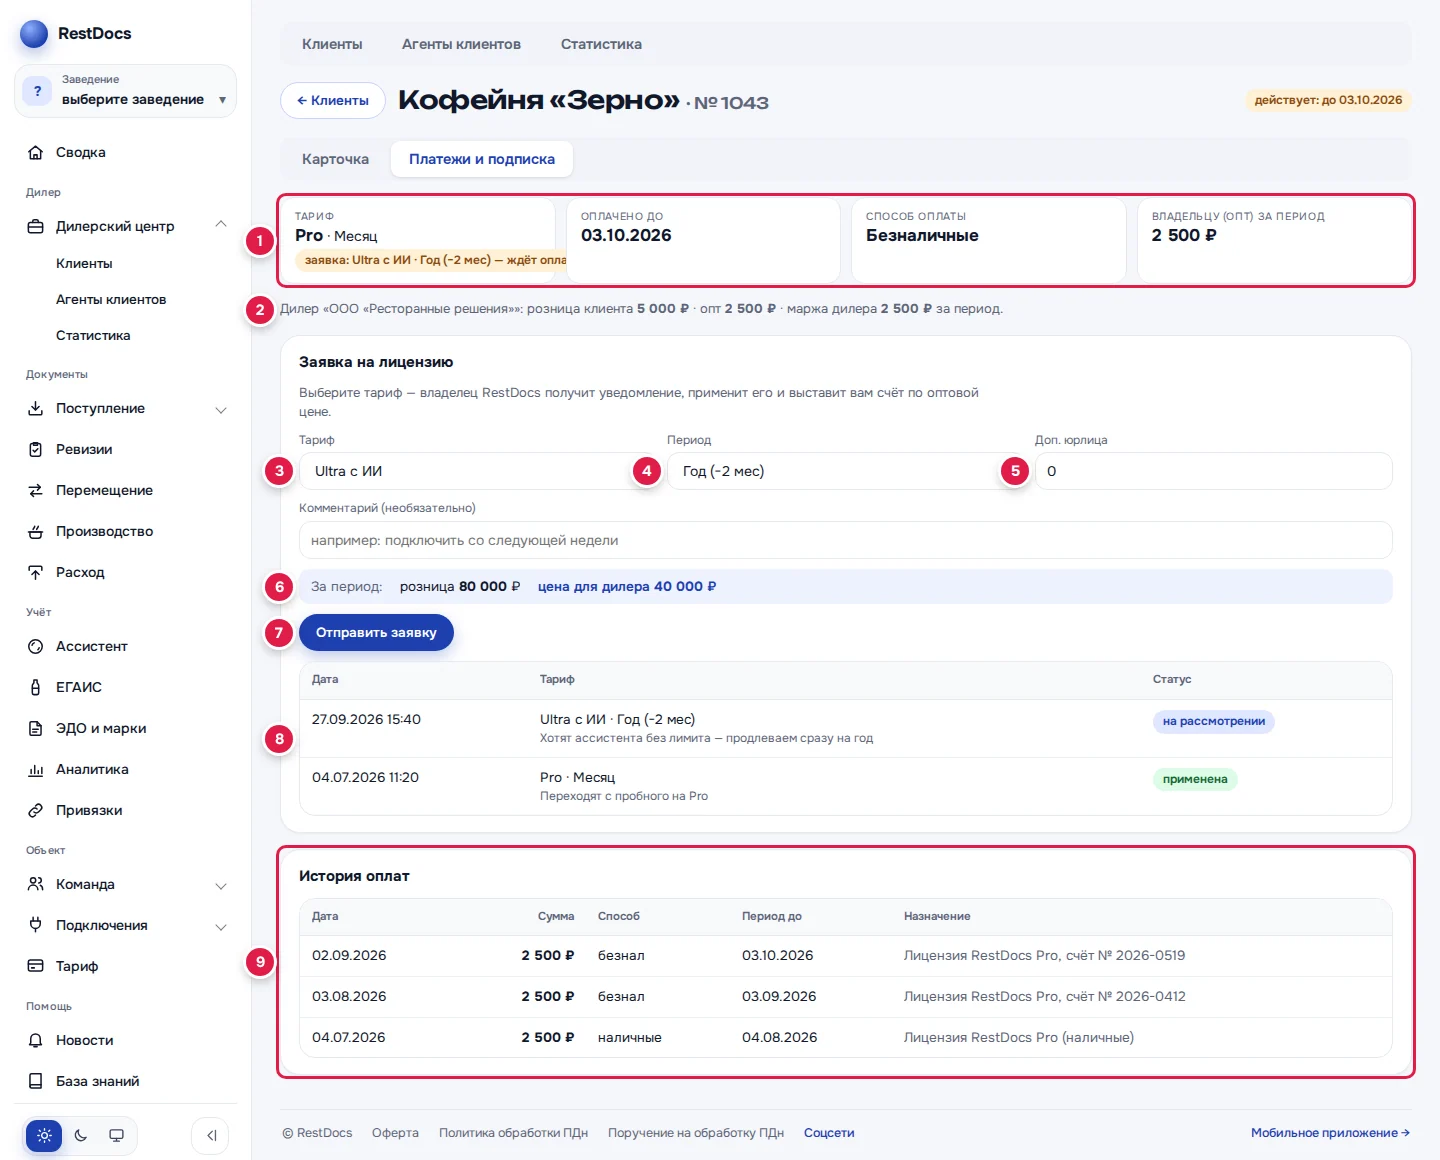Open the Политика обработки ПДн link

point(513,1134)
